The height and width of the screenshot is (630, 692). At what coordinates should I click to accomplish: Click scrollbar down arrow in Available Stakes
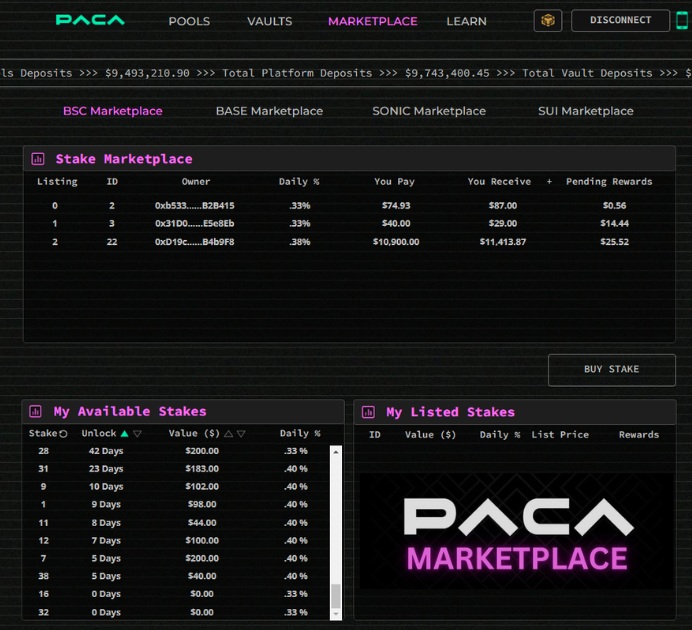point(336,614)
